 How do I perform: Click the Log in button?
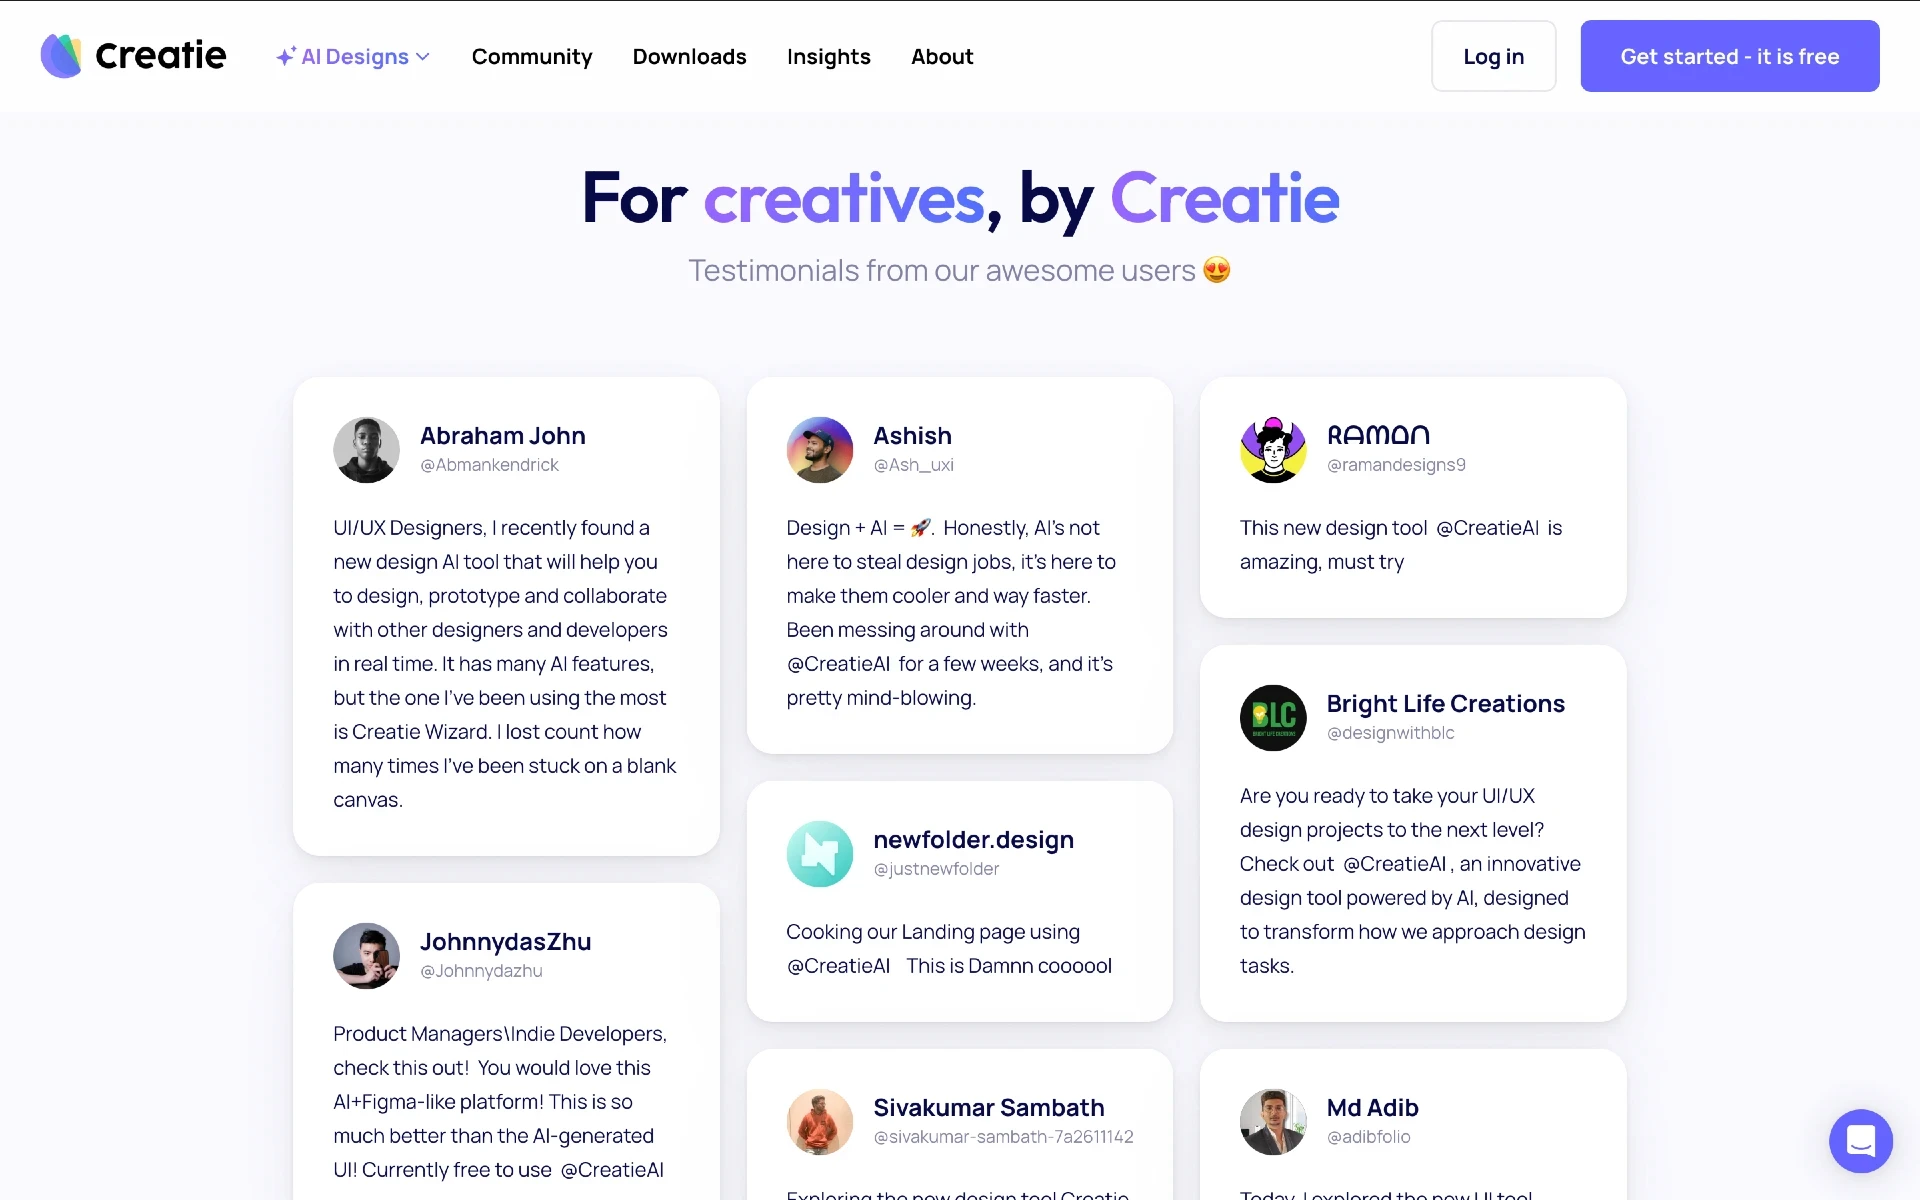coord(1494,55)
